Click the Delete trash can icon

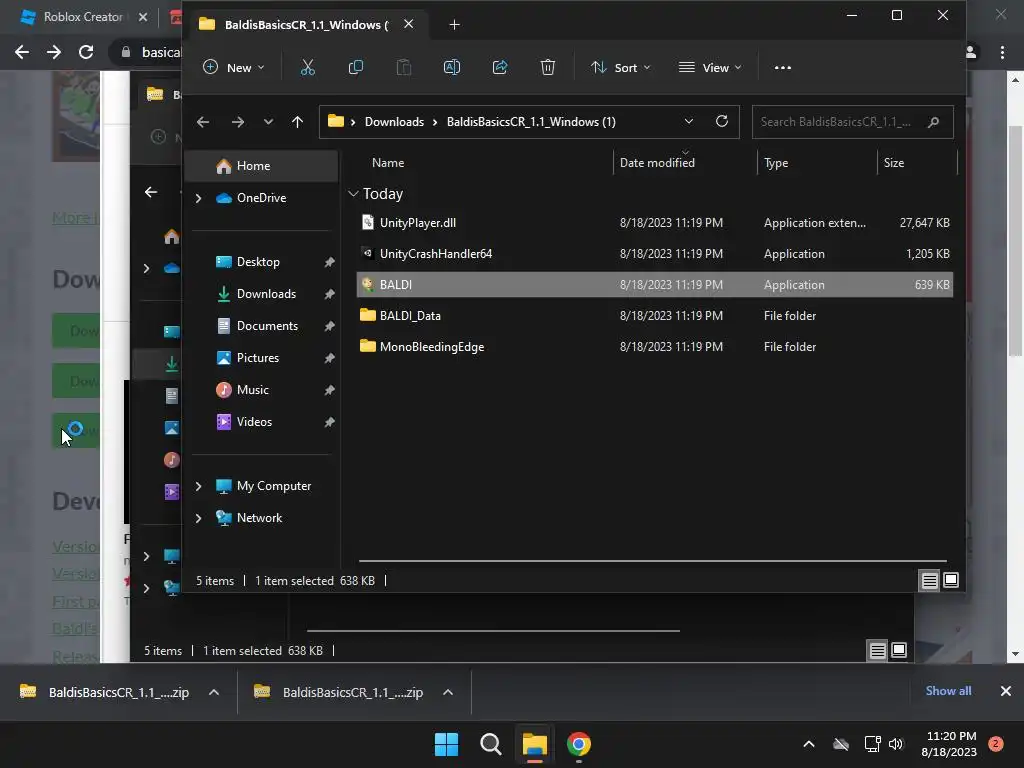[x=548, y=67]
